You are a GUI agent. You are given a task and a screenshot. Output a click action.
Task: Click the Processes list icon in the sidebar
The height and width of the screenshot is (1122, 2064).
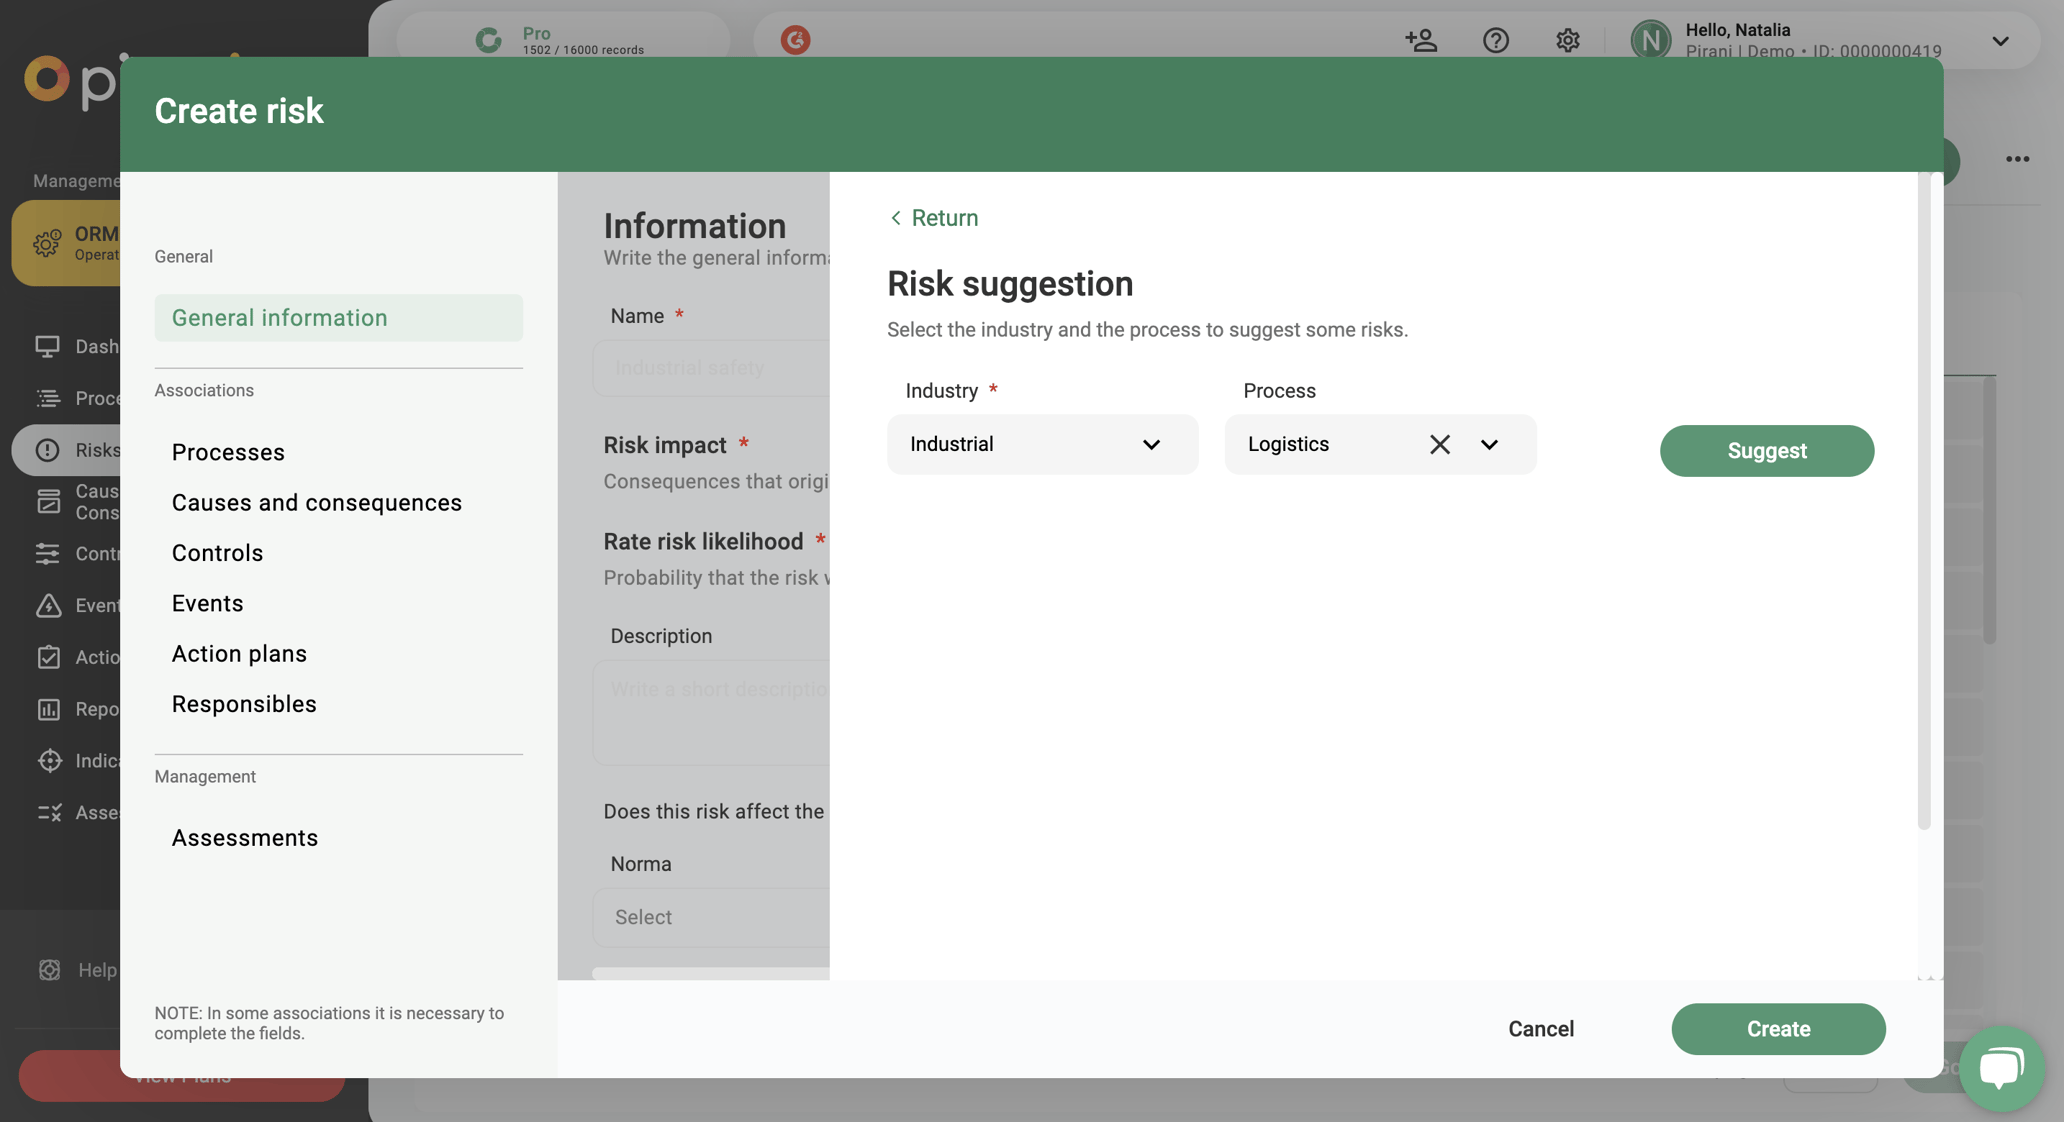[48, 398]
